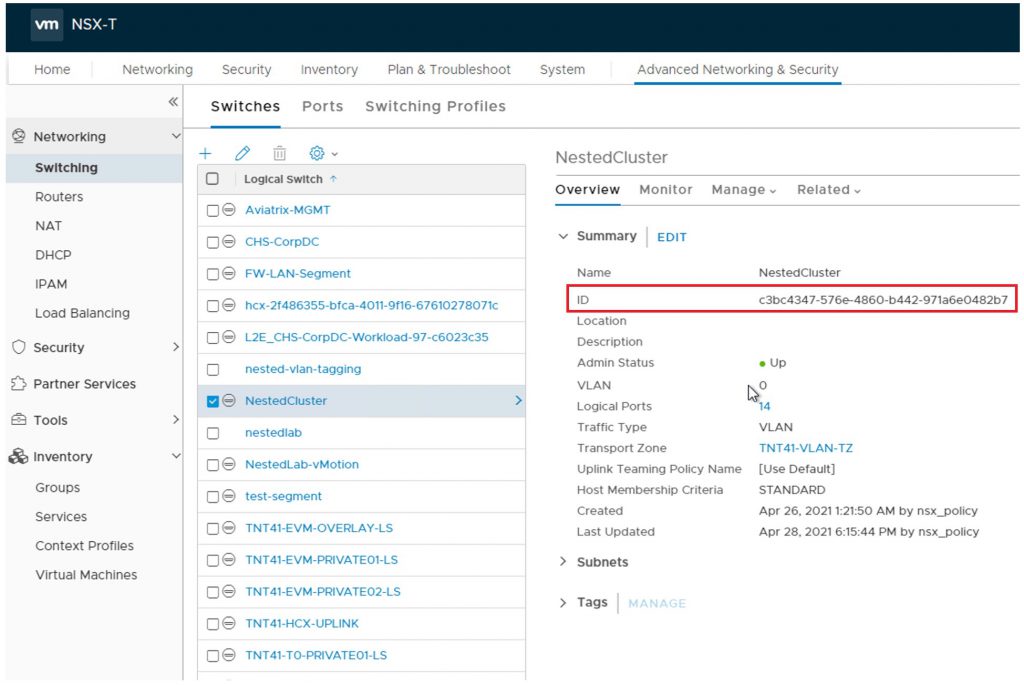Open the gear actions menu above the switch list
The width and height of the screenshot is (1024, 685).
323,153
